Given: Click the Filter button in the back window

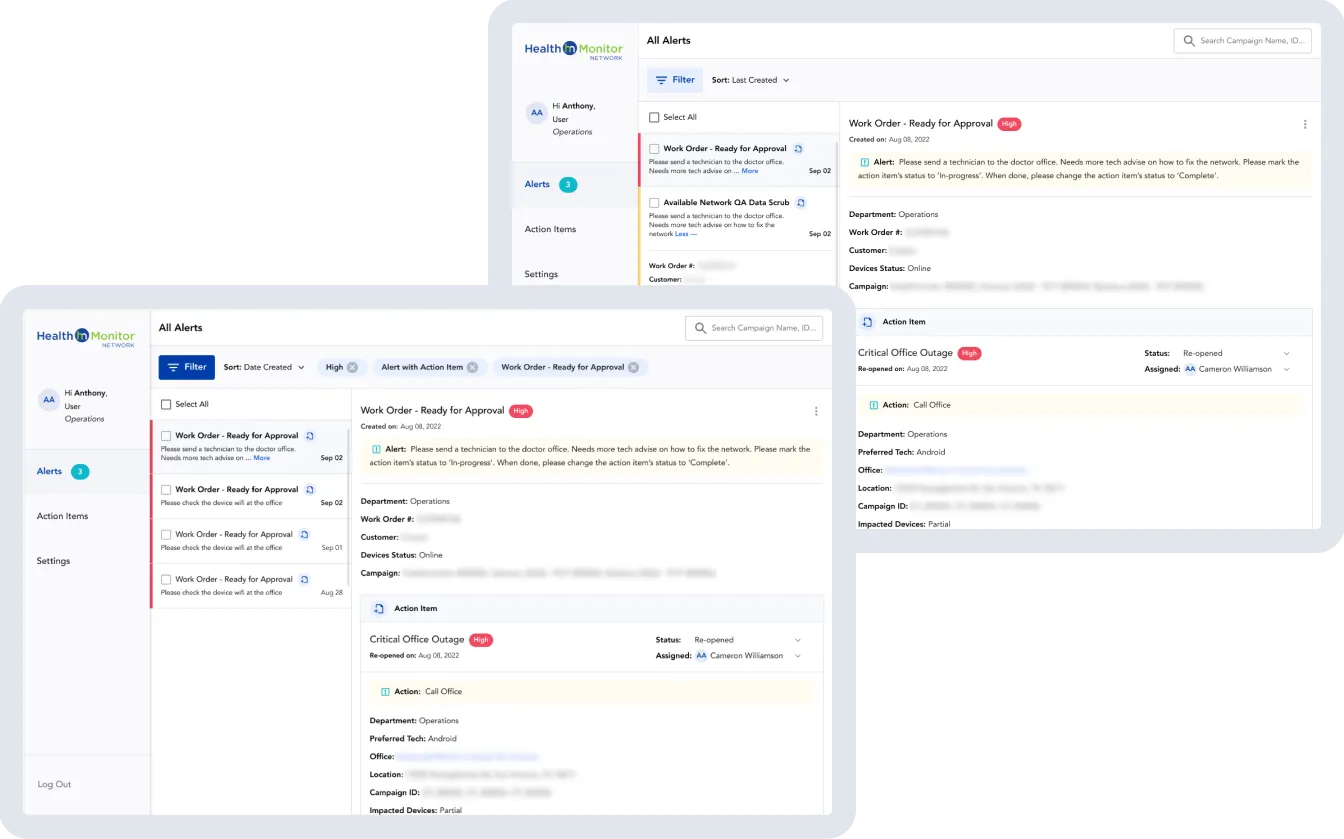Looking at the screenshot, I should coord(675,80).
